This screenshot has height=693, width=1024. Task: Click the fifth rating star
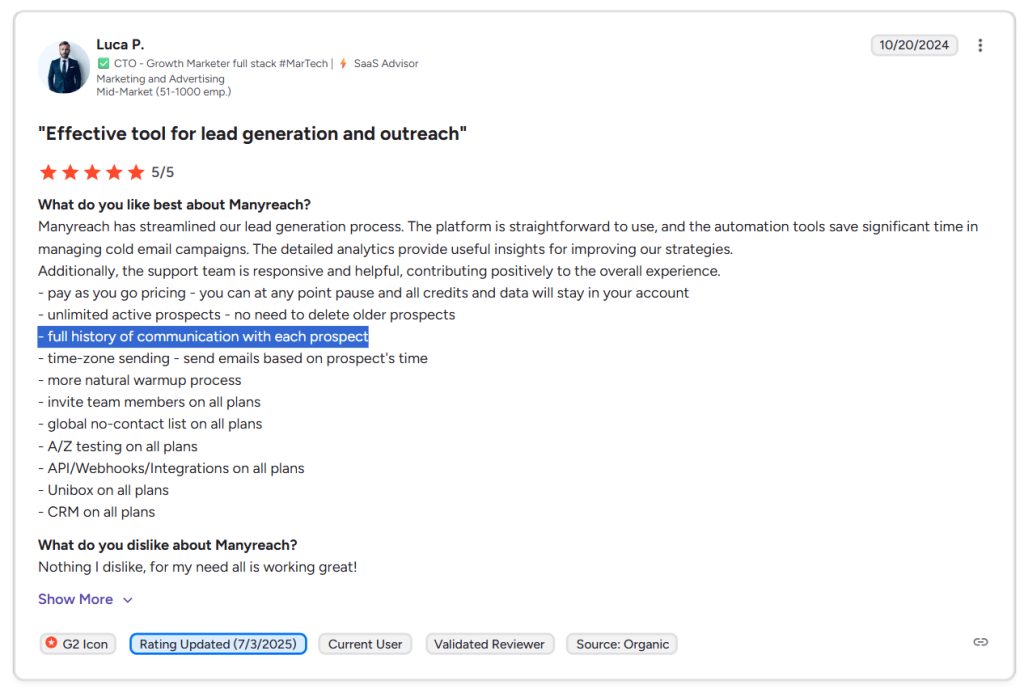coord(136,171)
